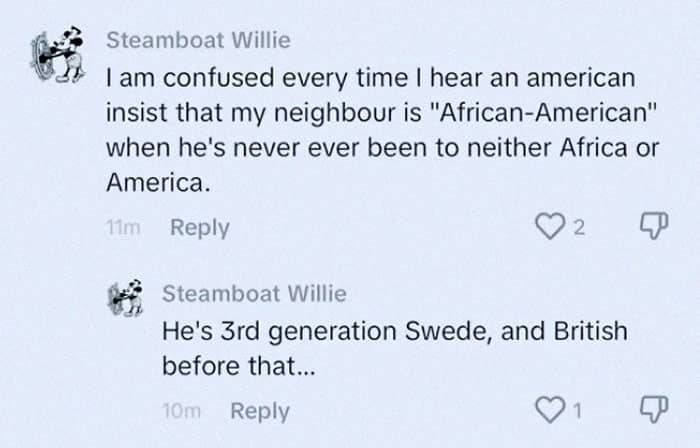Click the Reply button beside 10m
Screen dimensions: 700x448
click(259, 410)
